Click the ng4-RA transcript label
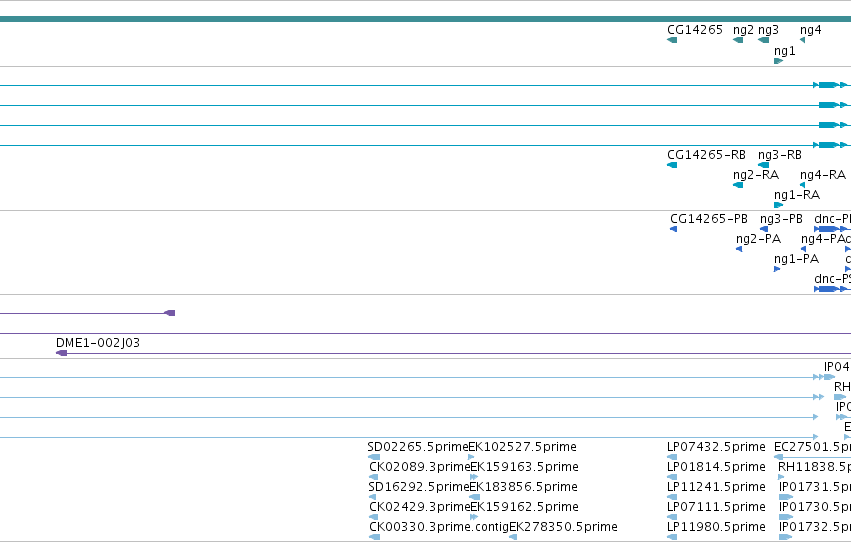The height and width of the screenshot is (542, 851). click(823, 175)
